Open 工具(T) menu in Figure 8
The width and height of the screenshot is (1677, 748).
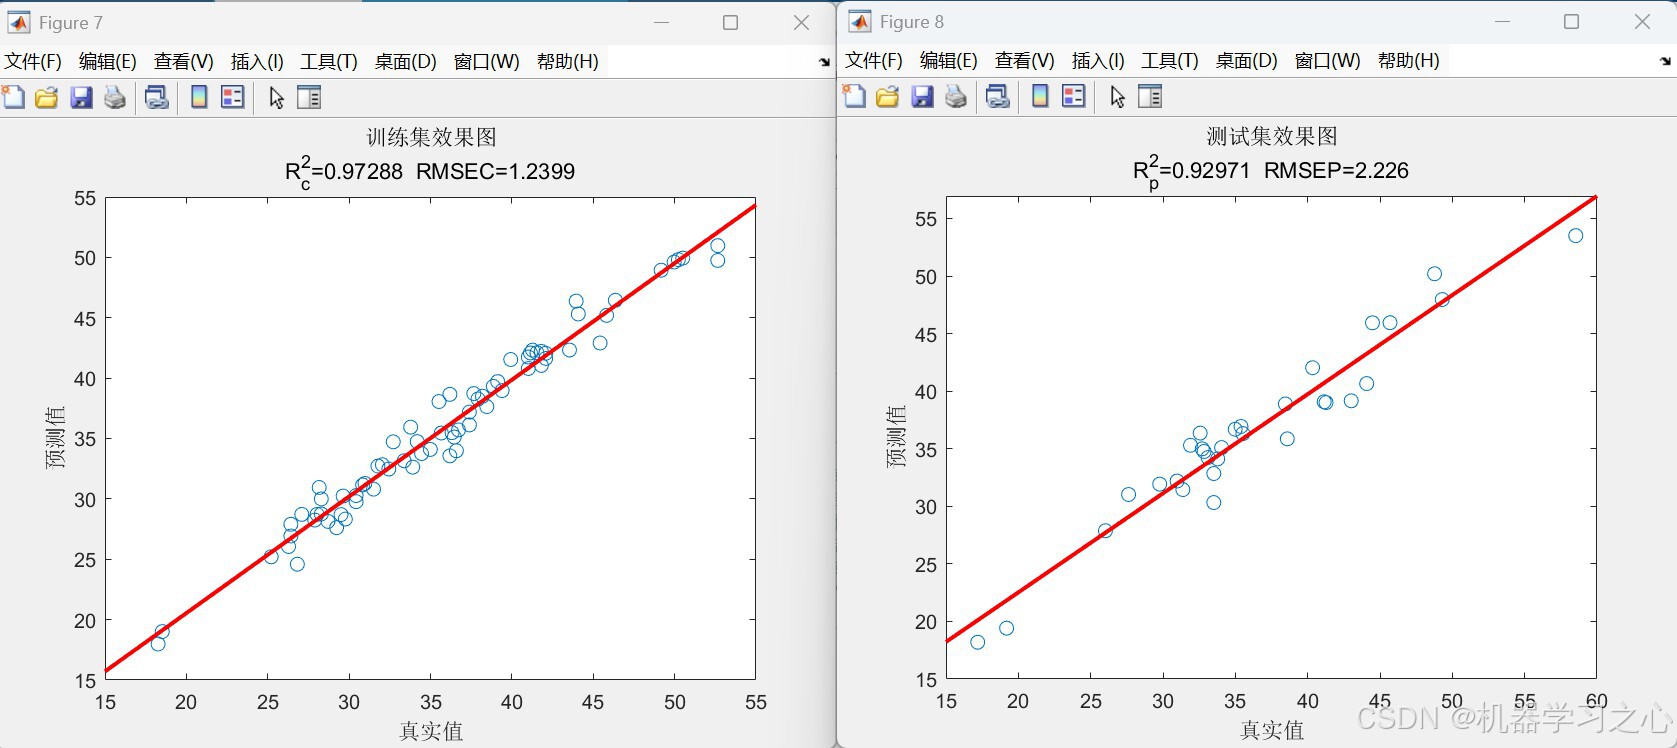click(x=1170, y=60)
